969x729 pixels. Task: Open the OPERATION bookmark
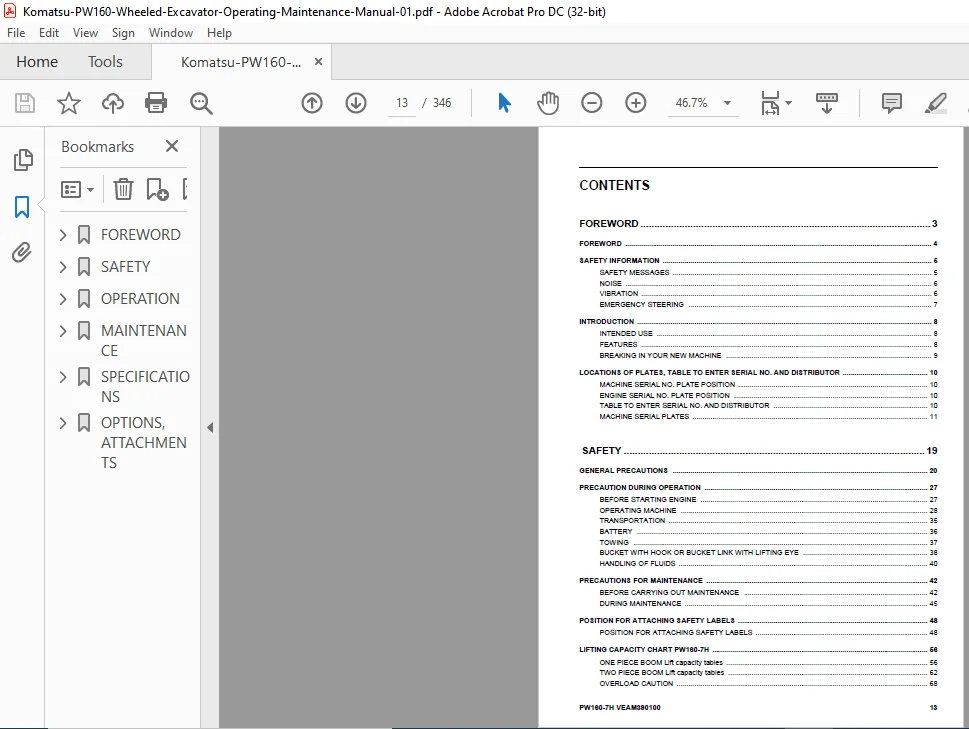click(x=140, y=299)
